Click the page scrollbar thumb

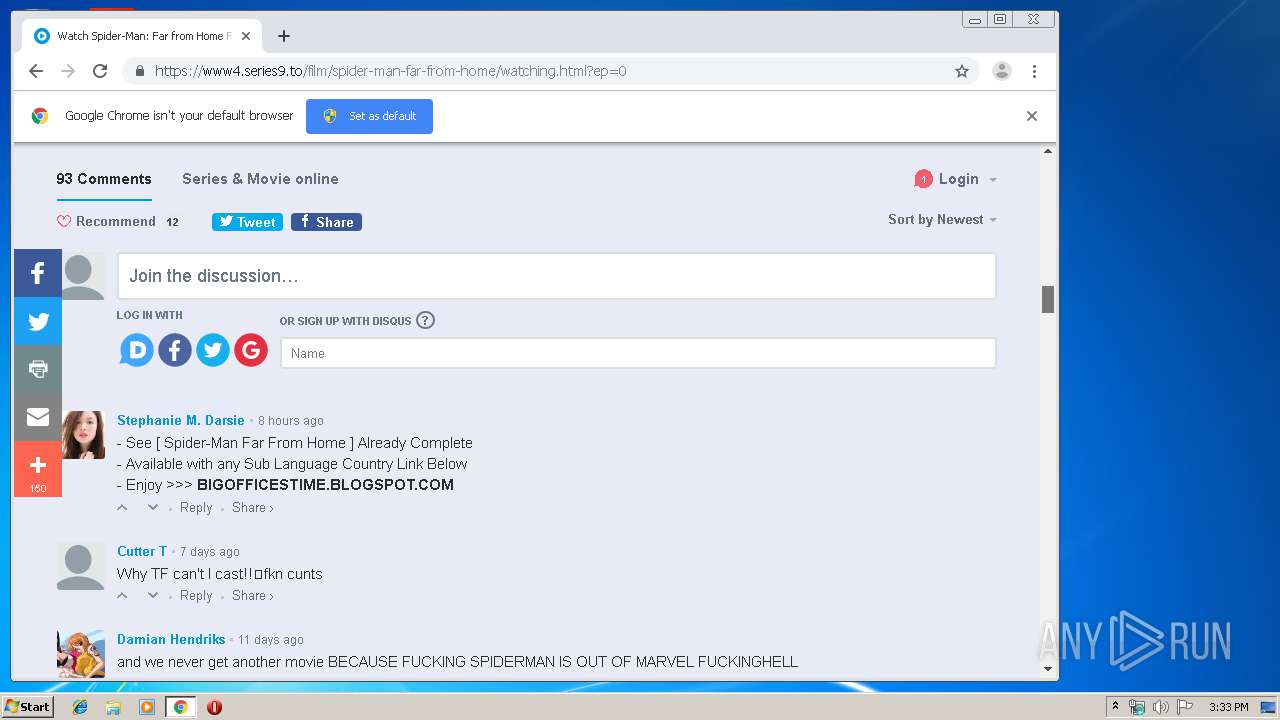click(1048, 299)
